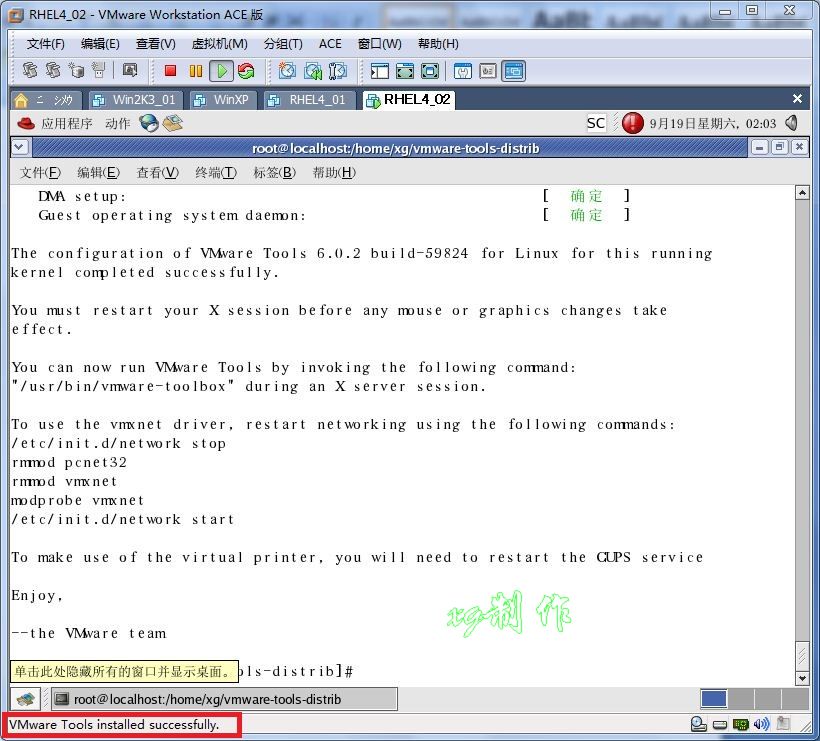Click the show desktop icon in the guest bottom panel

click(x=25, y=699)
